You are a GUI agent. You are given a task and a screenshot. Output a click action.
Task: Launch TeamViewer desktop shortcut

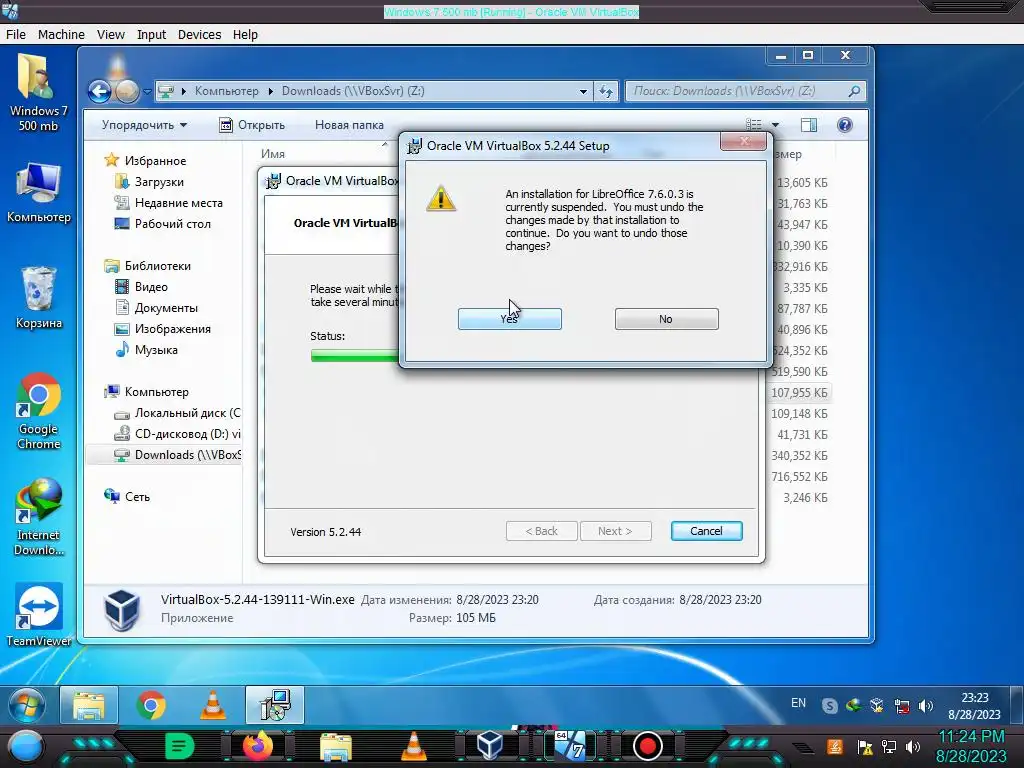click(38, 615)
